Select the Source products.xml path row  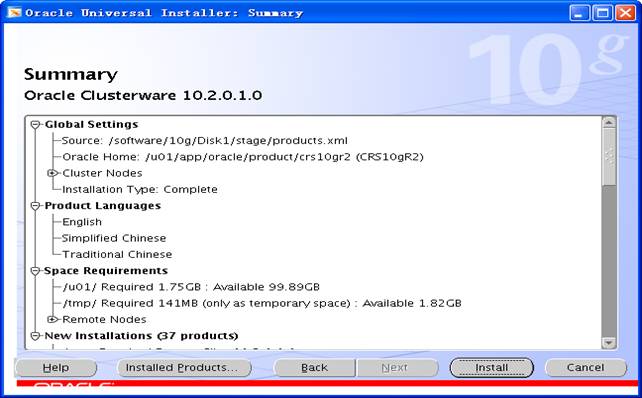(204, 141)
